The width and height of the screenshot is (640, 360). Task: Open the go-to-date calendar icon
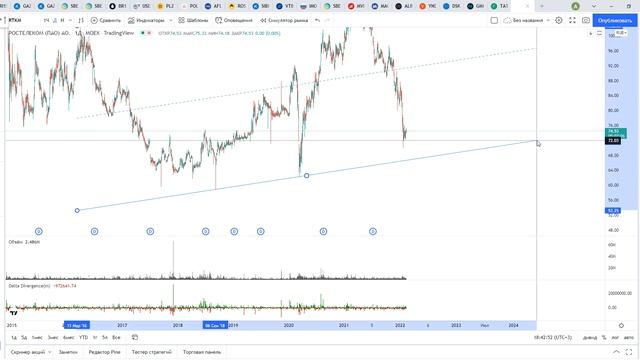135,337
